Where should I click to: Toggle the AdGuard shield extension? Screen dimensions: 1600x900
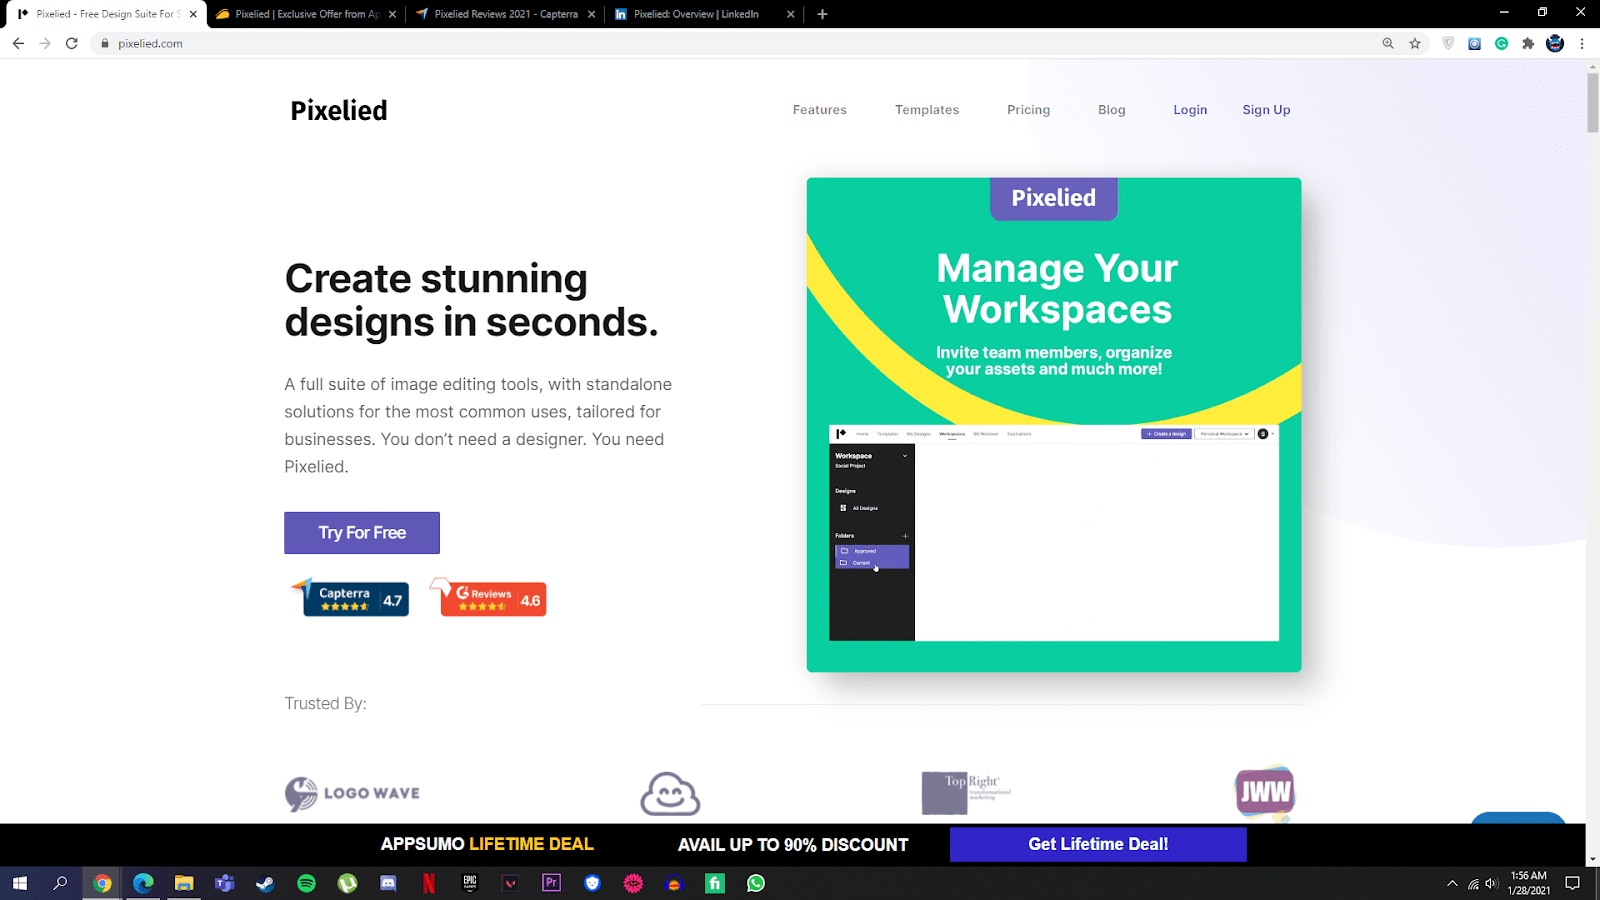pos(1447,43)
